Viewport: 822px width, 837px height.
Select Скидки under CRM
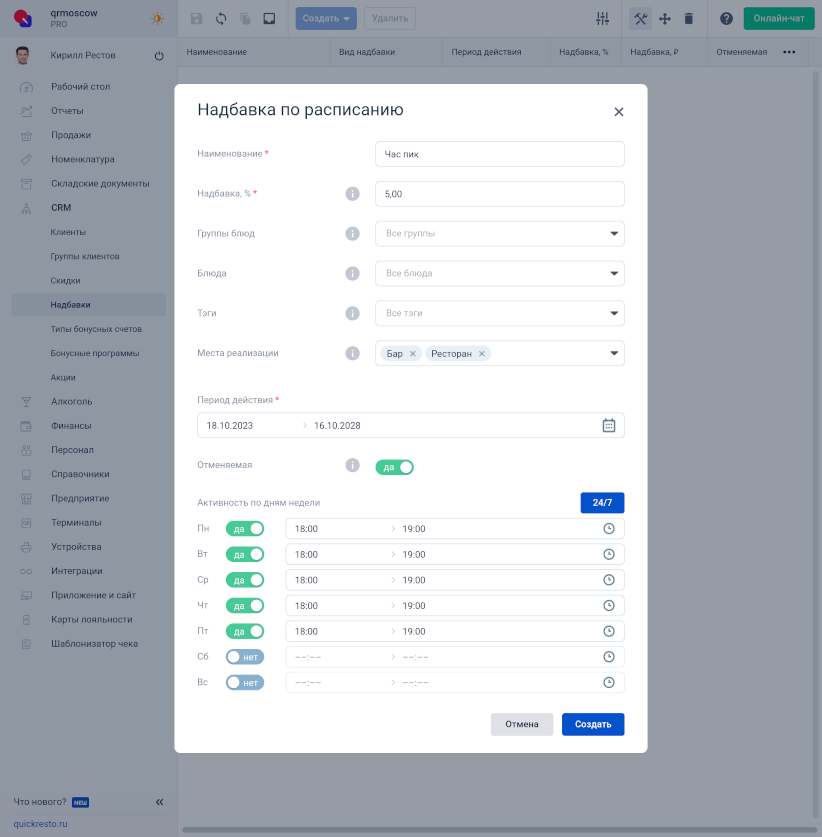tap(65, 281)
